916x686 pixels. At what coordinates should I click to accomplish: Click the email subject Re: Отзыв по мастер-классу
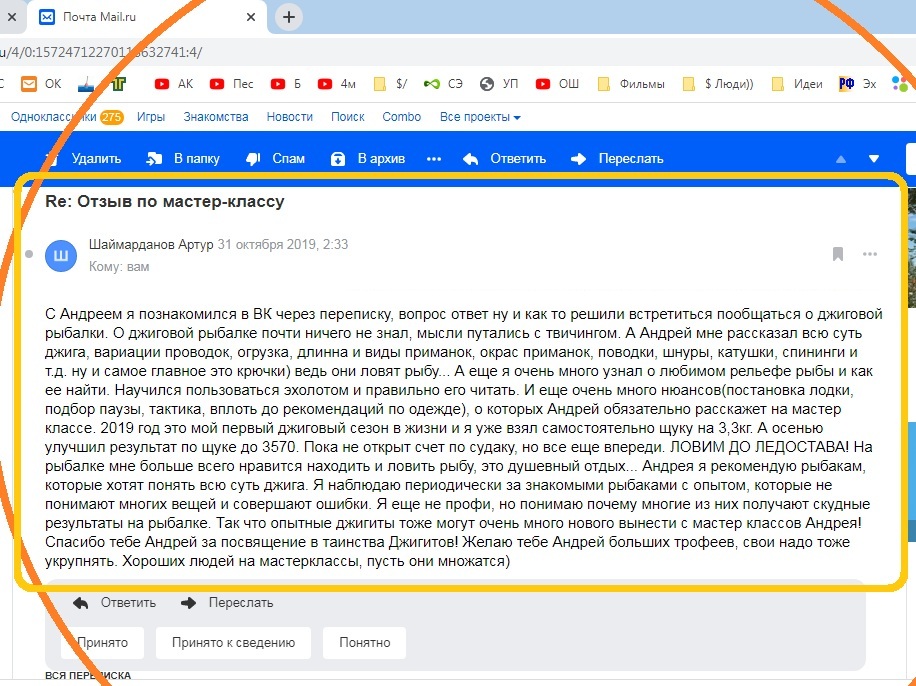click(165, 202)
